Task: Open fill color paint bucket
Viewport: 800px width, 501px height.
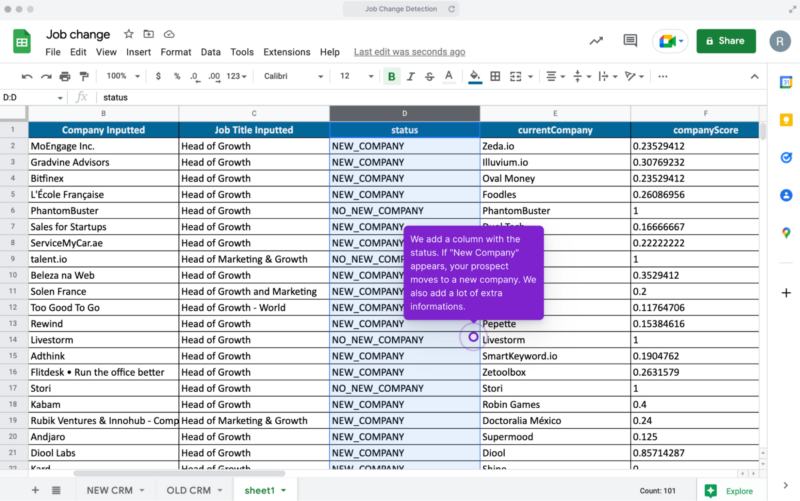Action: [475, 77]
